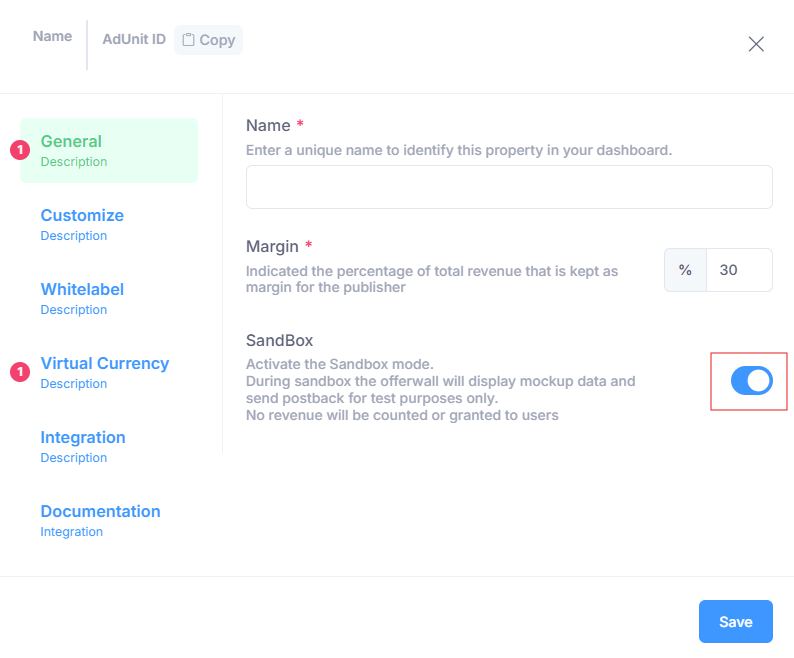Disable the SandBox mode toggle
Viewport: 794px width, 658px height.
[x=751, y=380]
